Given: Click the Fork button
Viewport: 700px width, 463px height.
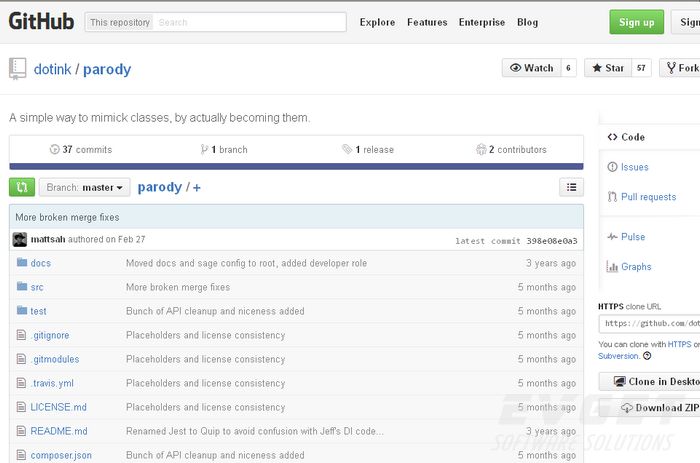Looking at the screenshot, I should tap(680, 68).
